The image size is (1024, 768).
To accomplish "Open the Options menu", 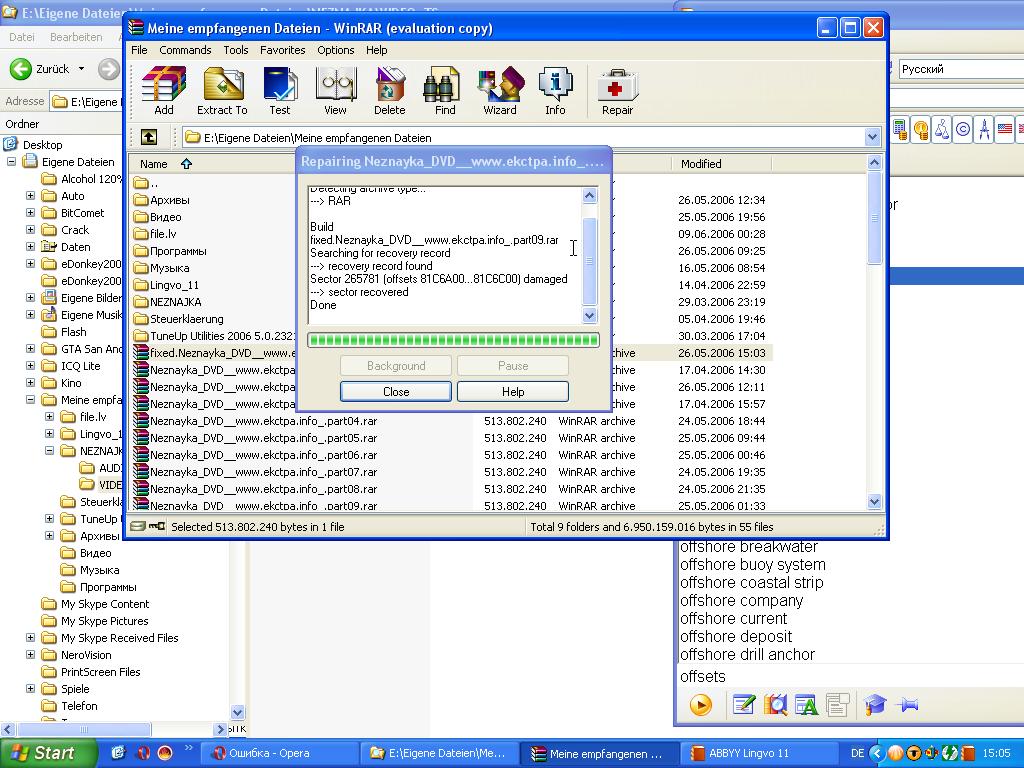I will point(336,50).
